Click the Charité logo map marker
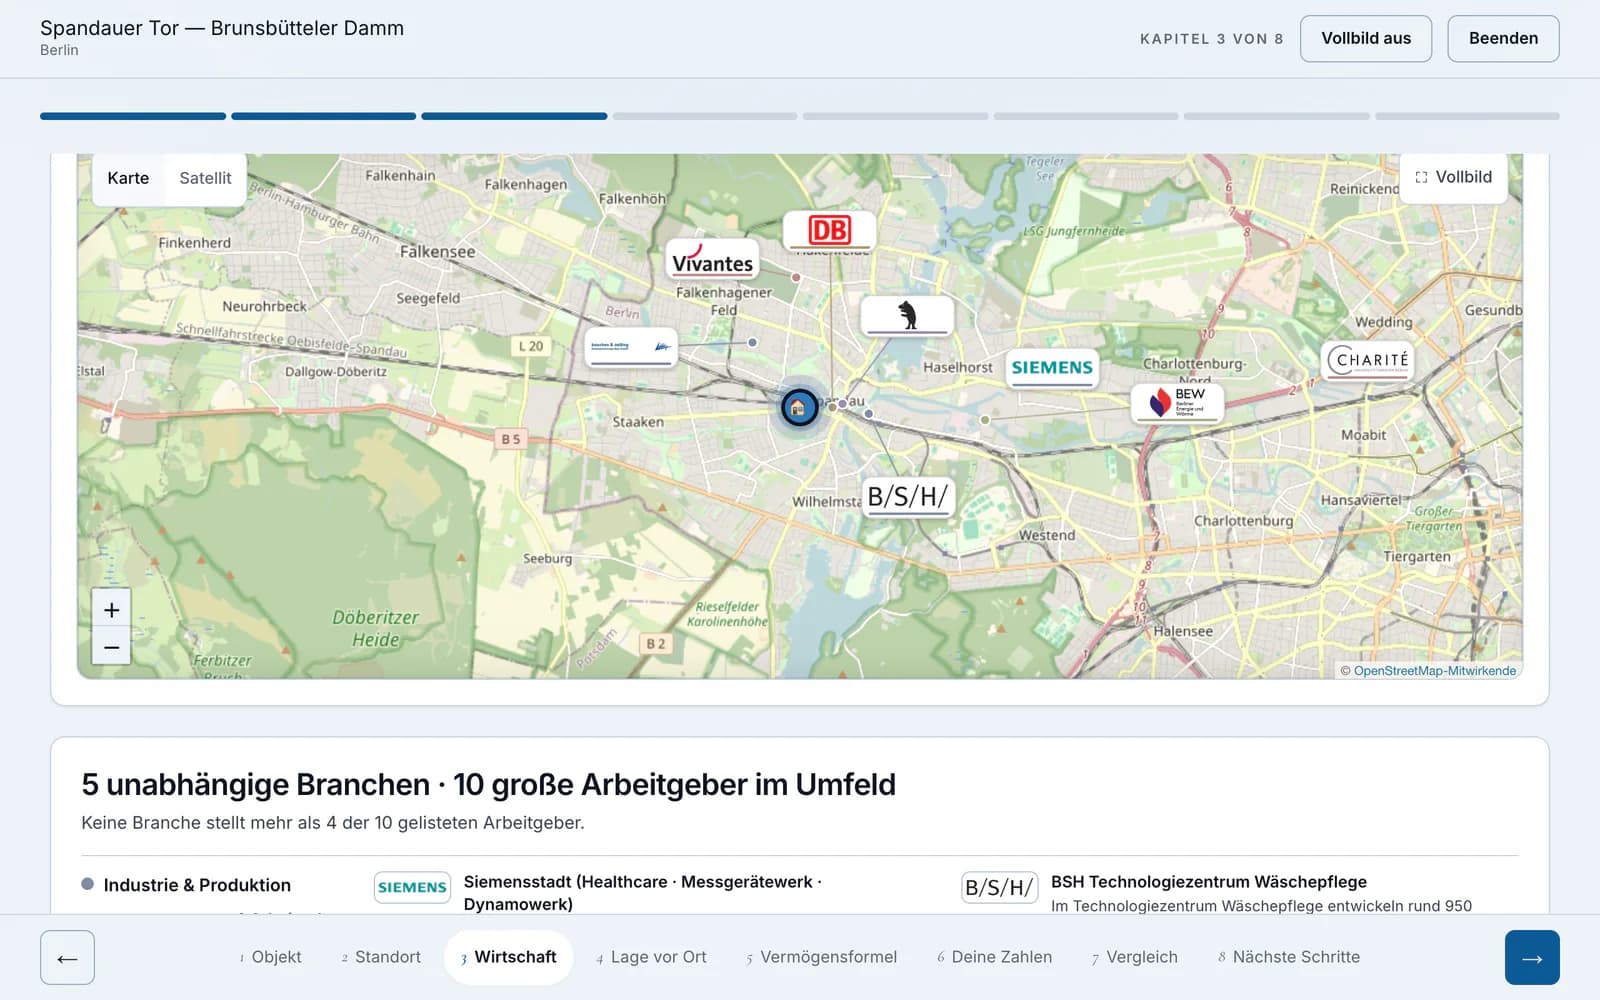This screenshot has width=1600, height=1000. tap(1368, 360)
